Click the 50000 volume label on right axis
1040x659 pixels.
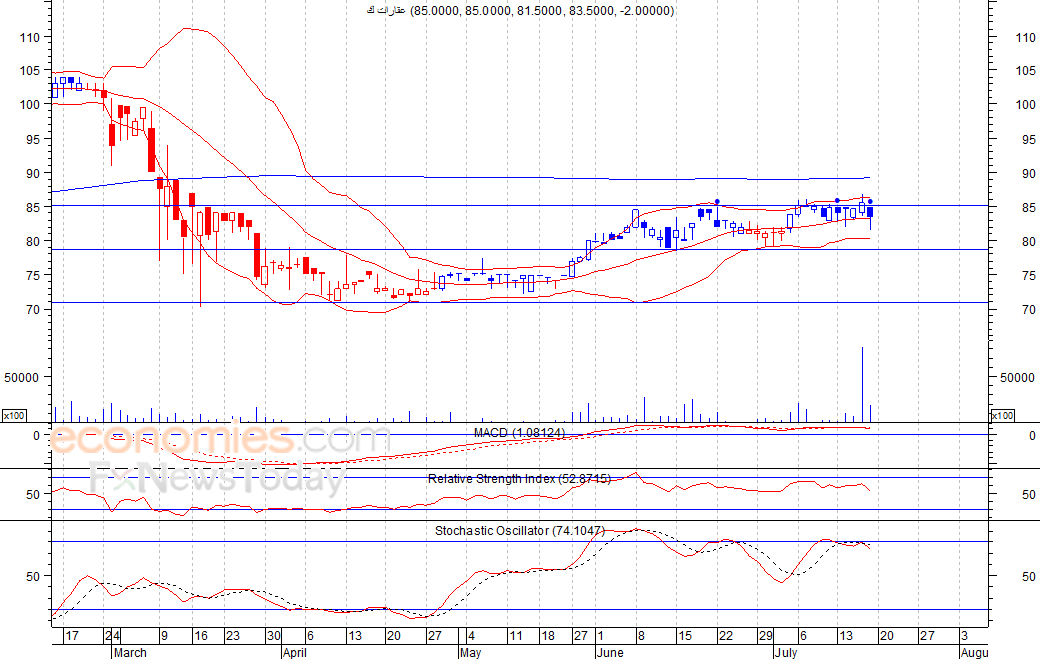[1017, 378]
